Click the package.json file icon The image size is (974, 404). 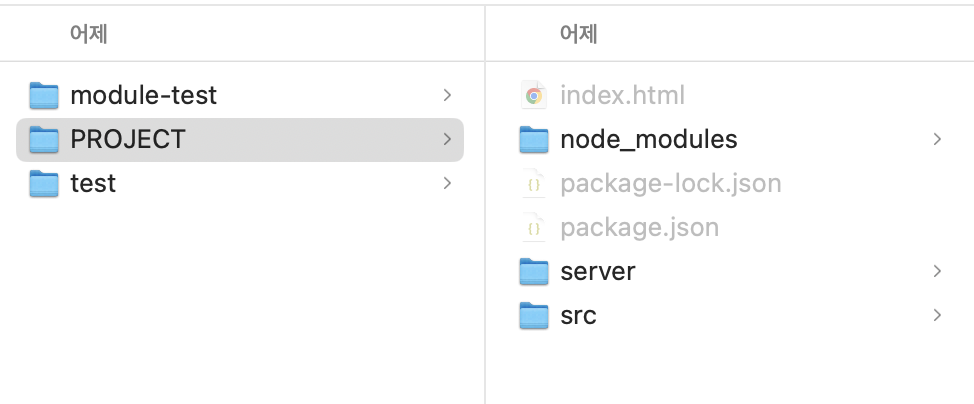pos(534,227)
